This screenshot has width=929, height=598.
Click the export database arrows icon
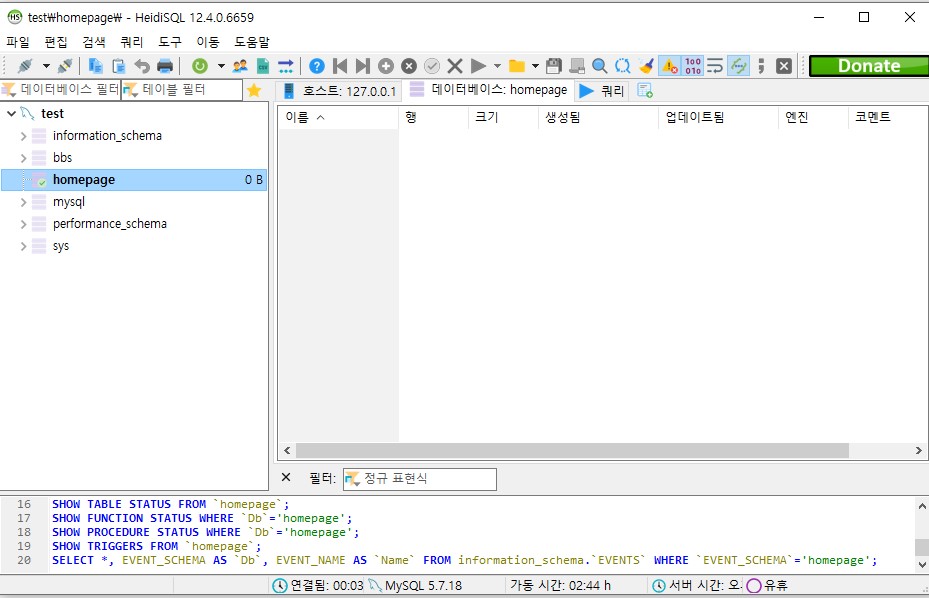286,66
